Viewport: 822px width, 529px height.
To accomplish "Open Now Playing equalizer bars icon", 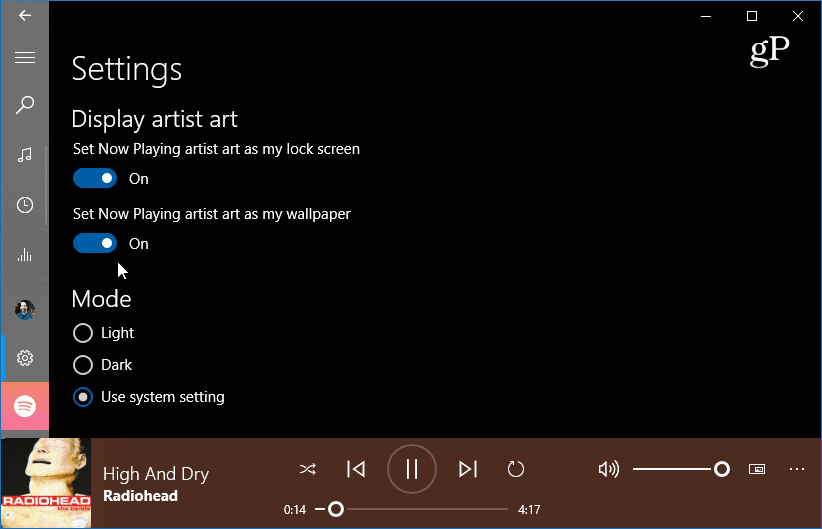I will [x=25, y=255].
